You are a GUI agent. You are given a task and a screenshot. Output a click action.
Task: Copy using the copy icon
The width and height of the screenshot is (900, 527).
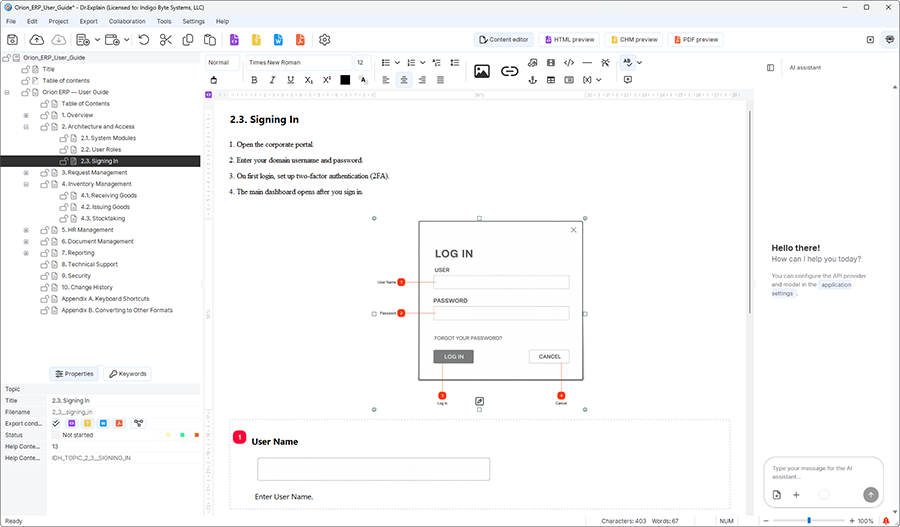coord(188,40)
